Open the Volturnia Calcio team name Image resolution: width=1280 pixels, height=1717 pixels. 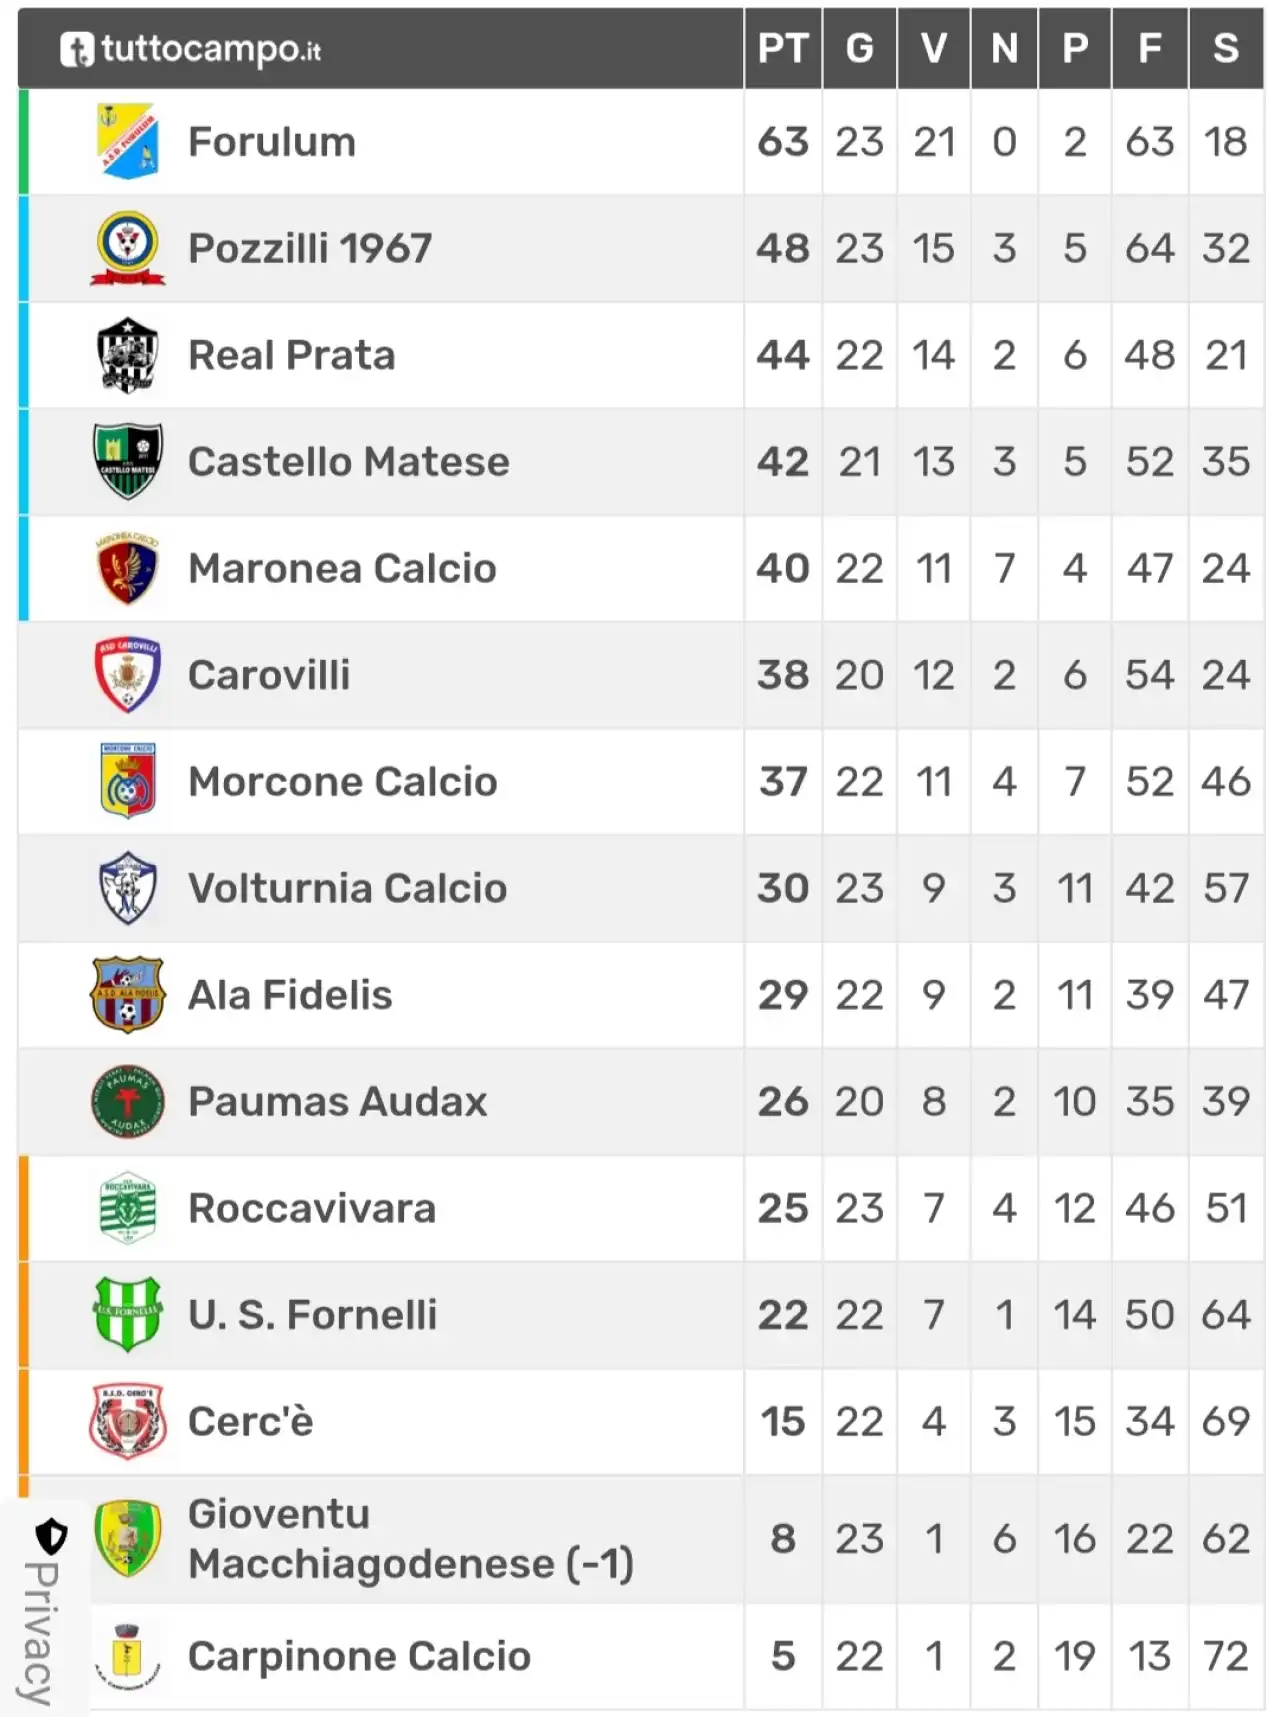[x=347, y=888]
